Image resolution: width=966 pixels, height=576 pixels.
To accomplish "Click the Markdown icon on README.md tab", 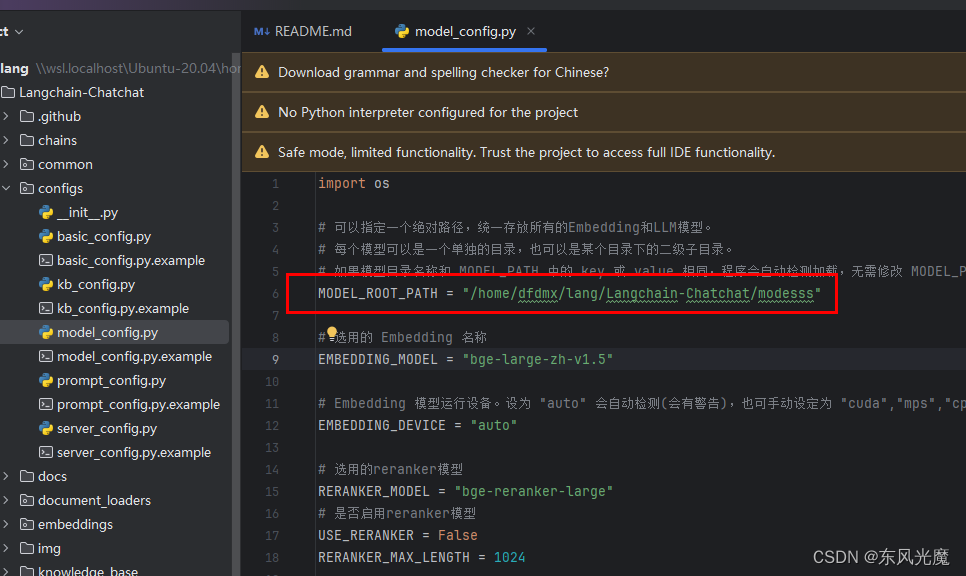I will (x=262, y=31).
